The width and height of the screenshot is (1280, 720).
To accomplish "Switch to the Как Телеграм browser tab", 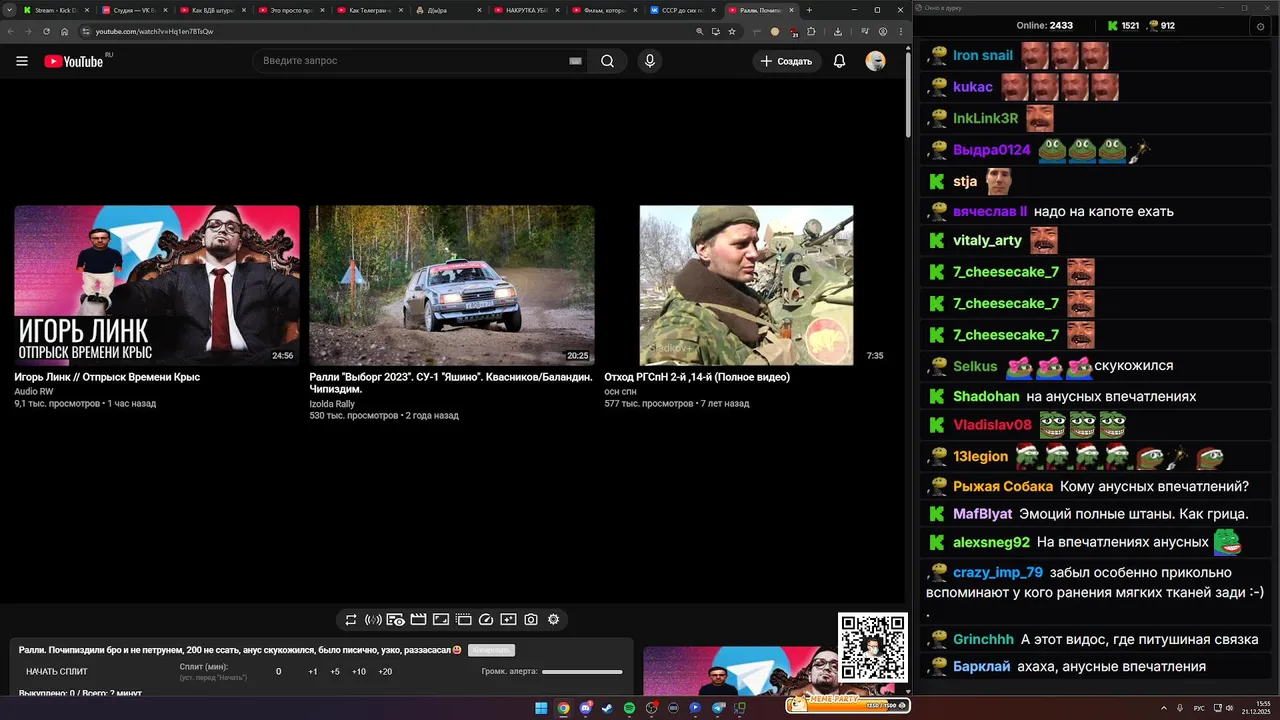I will (369, 10).
